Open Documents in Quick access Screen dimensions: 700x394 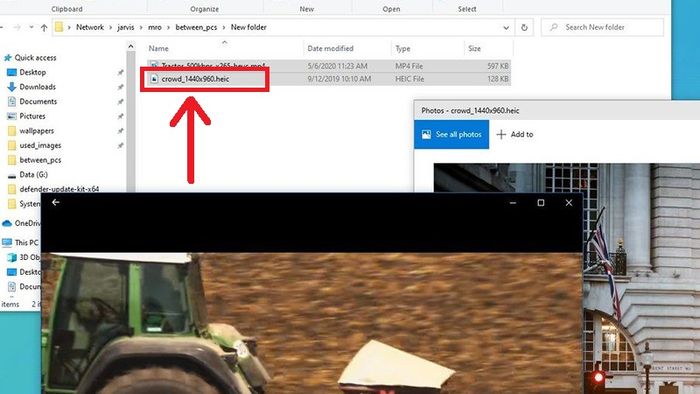[x=38, y=102]
